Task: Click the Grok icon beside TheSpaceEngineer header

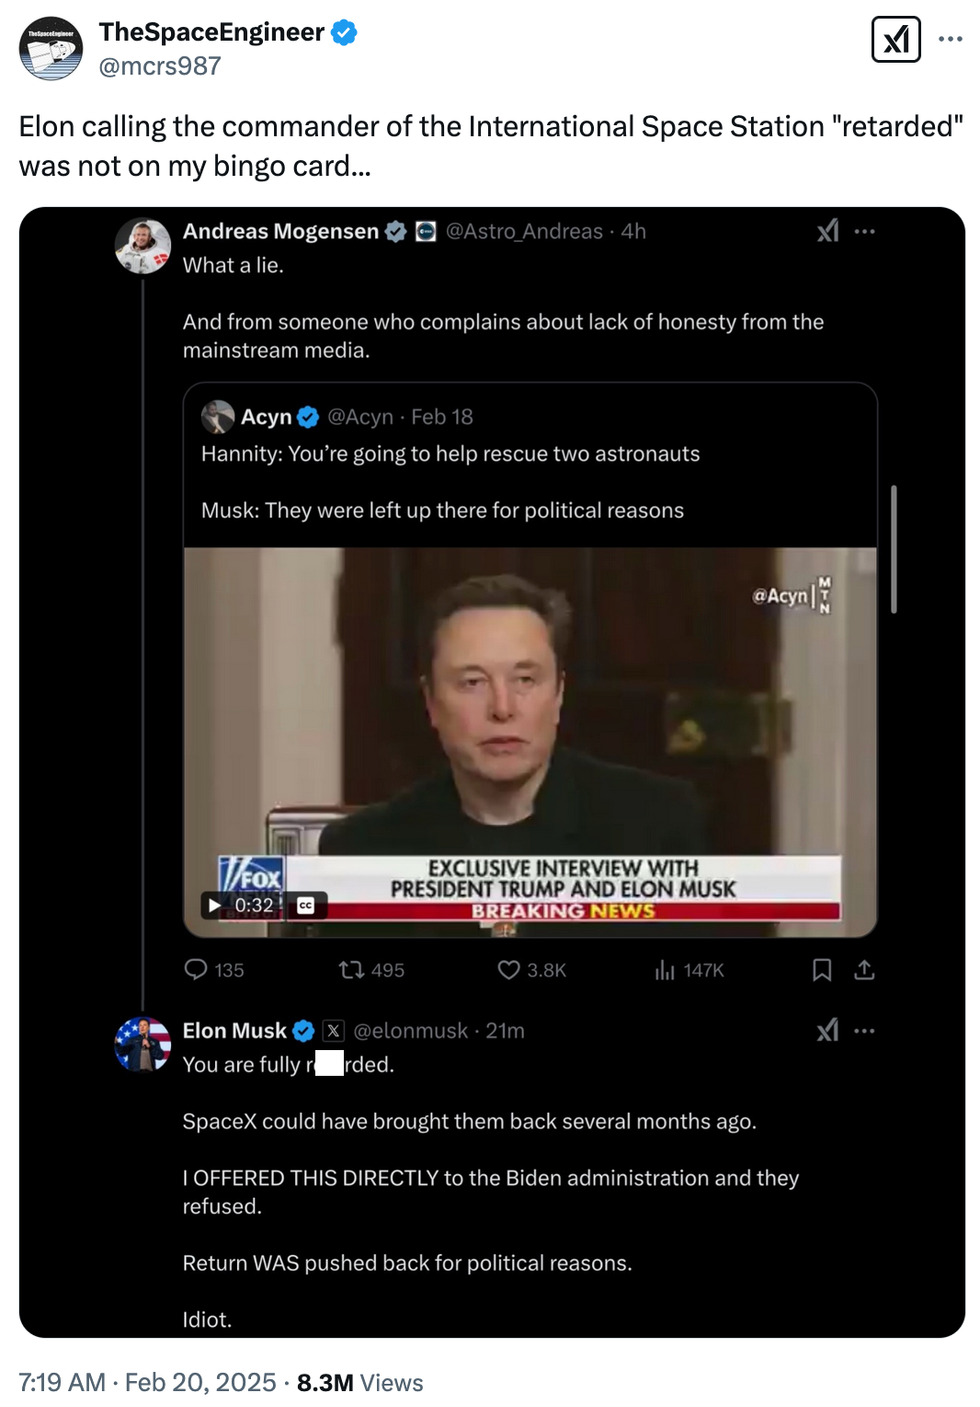Action: click(895, 40)
